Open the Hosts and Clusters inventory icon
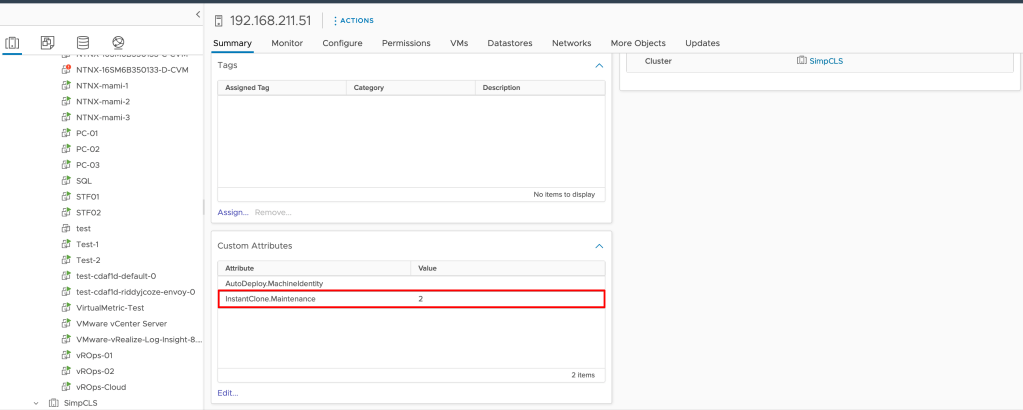Viewport: 1023px width, 410px height. [13, 43]
